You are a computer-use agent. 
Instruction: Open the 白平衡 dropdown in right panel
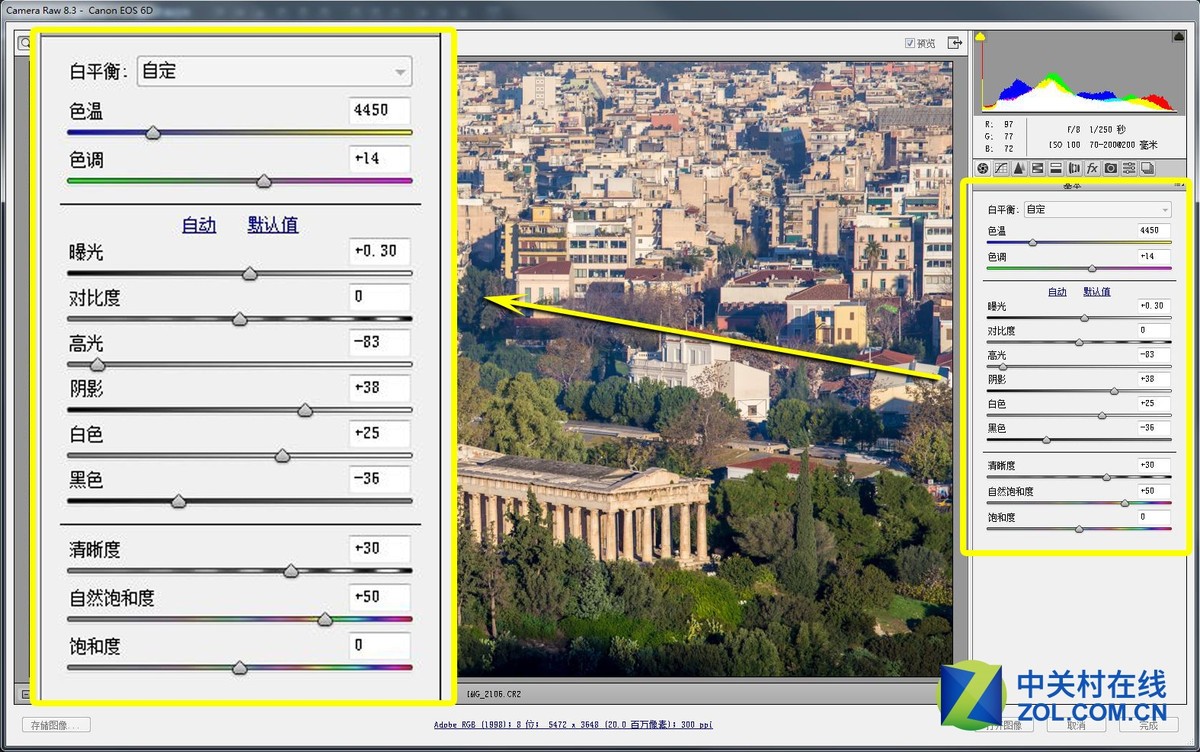(1097, 210)
